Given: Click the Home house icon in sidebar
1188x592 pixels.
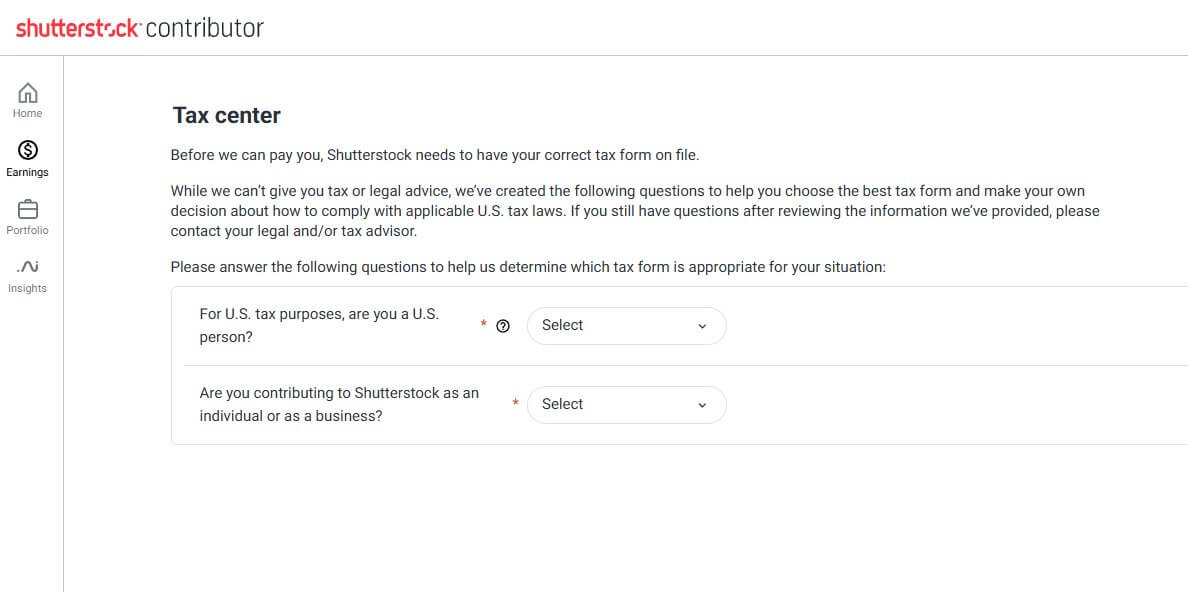Looking at the screenshot, I should click(x=28, y=93).
